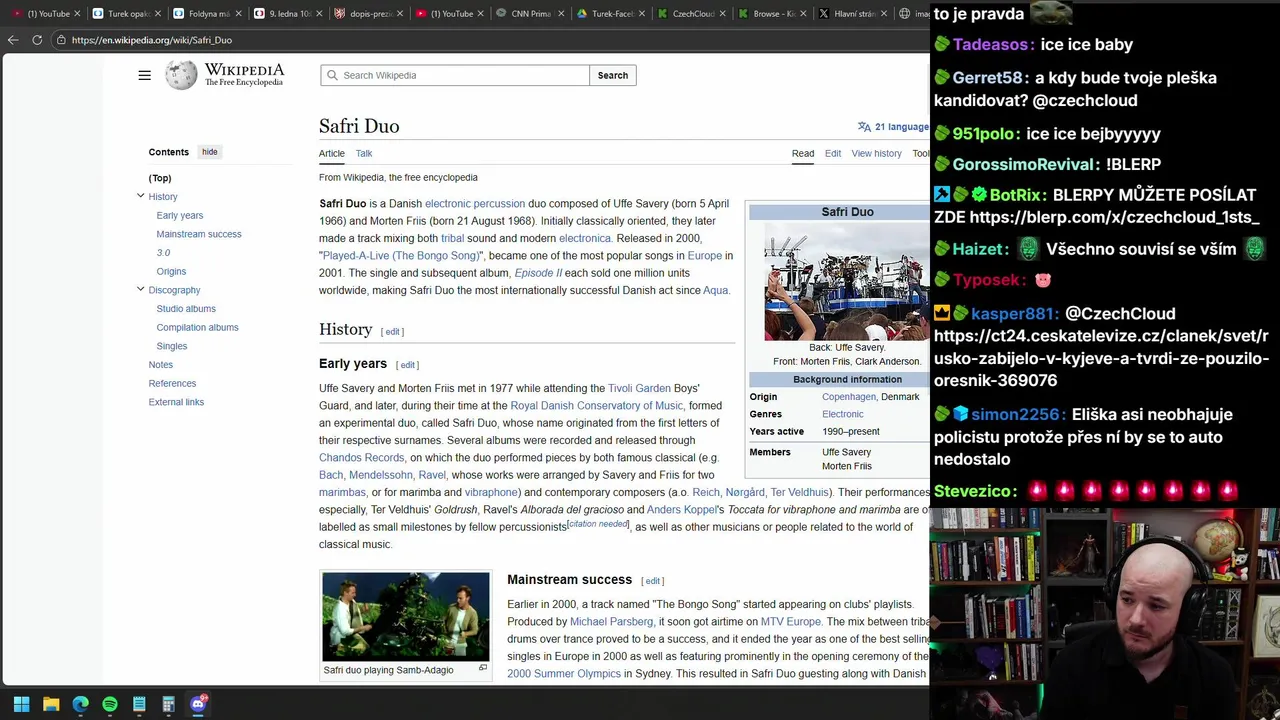Jump to Studio albums in Contents
The height and width of the screenshot is (720, 1280).
pos(186,308)
